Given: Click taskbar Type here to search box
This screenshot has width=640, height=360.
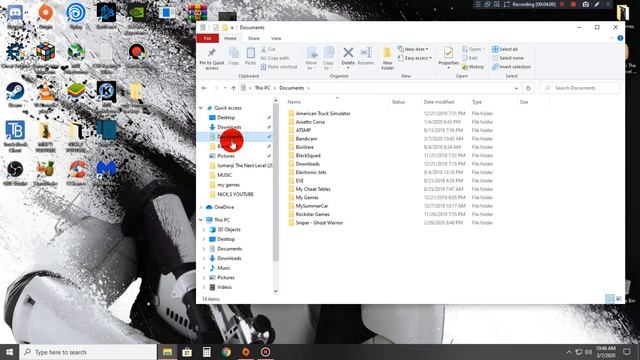Looking at the screenshot, I should pos(88,352).
